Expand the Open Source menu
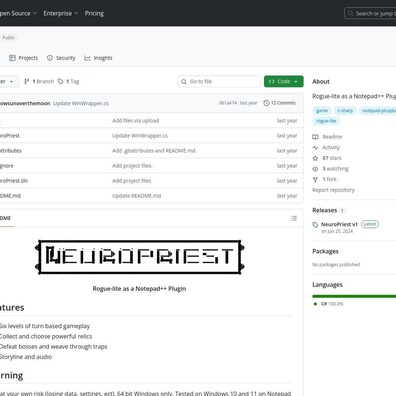 click(18, 13)
